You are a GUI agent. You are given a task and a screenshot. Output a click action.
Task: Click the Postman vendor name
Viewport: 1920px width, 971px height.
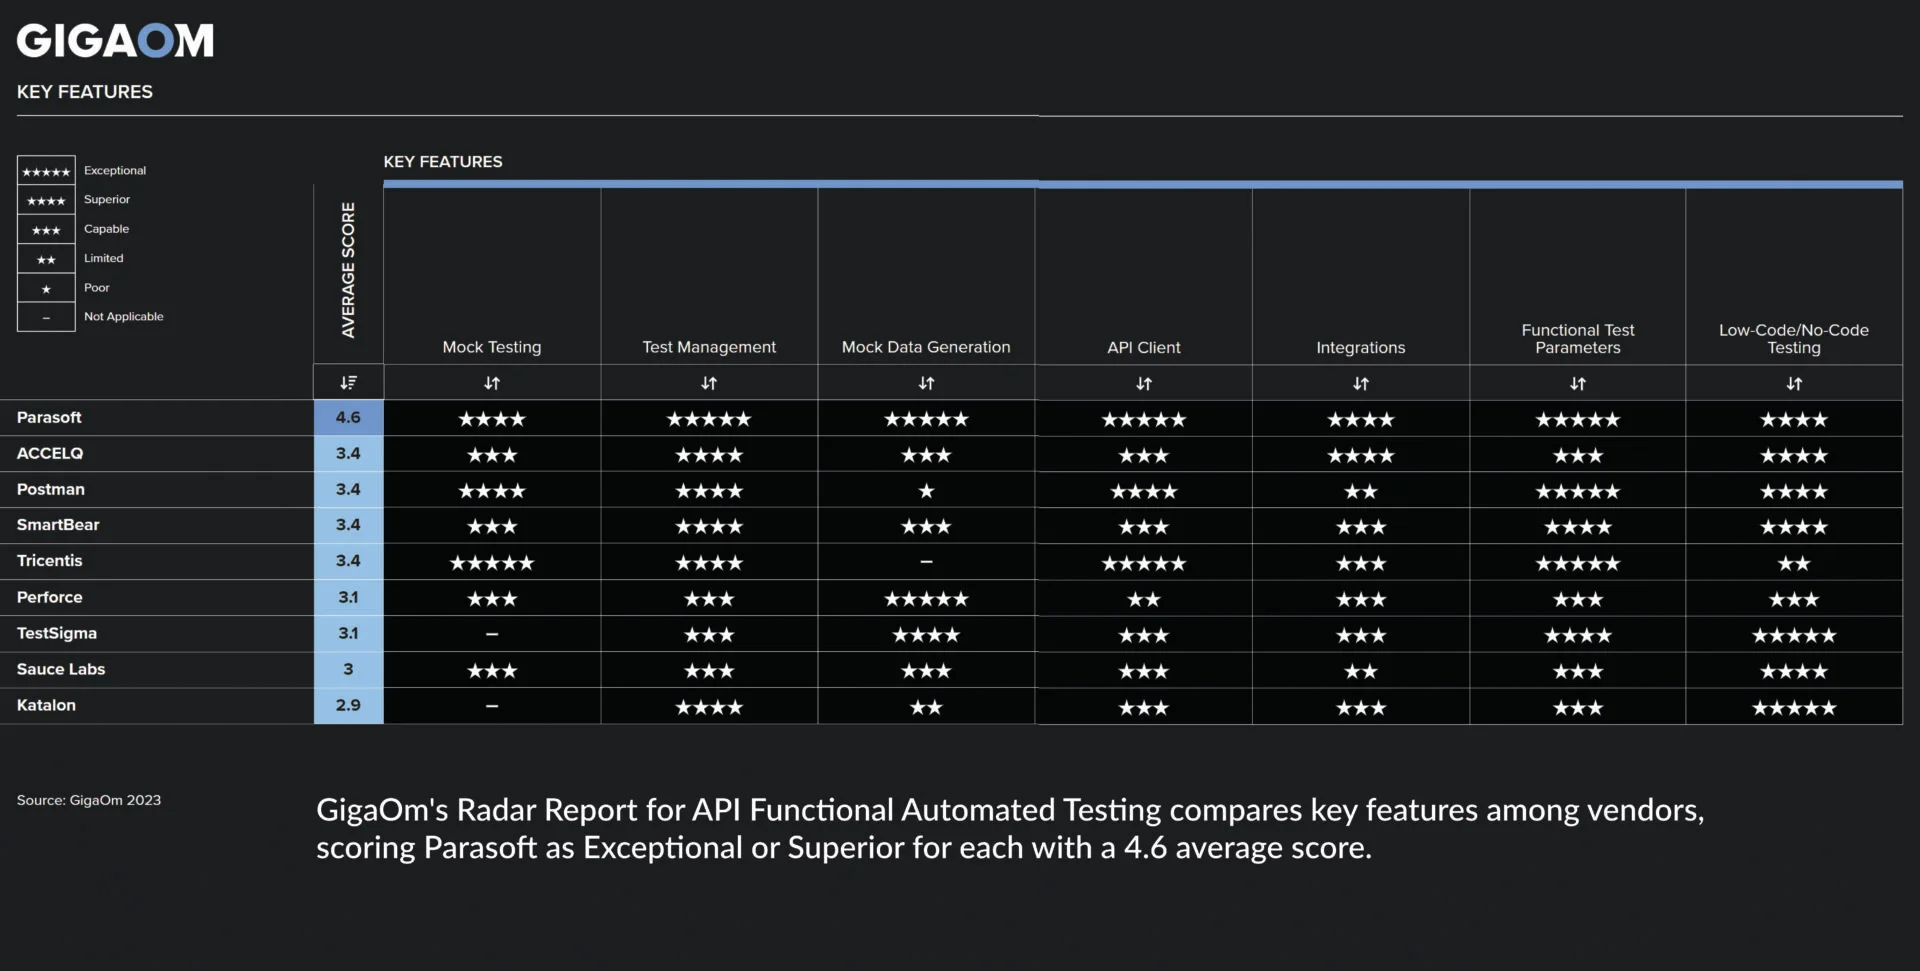51,489
